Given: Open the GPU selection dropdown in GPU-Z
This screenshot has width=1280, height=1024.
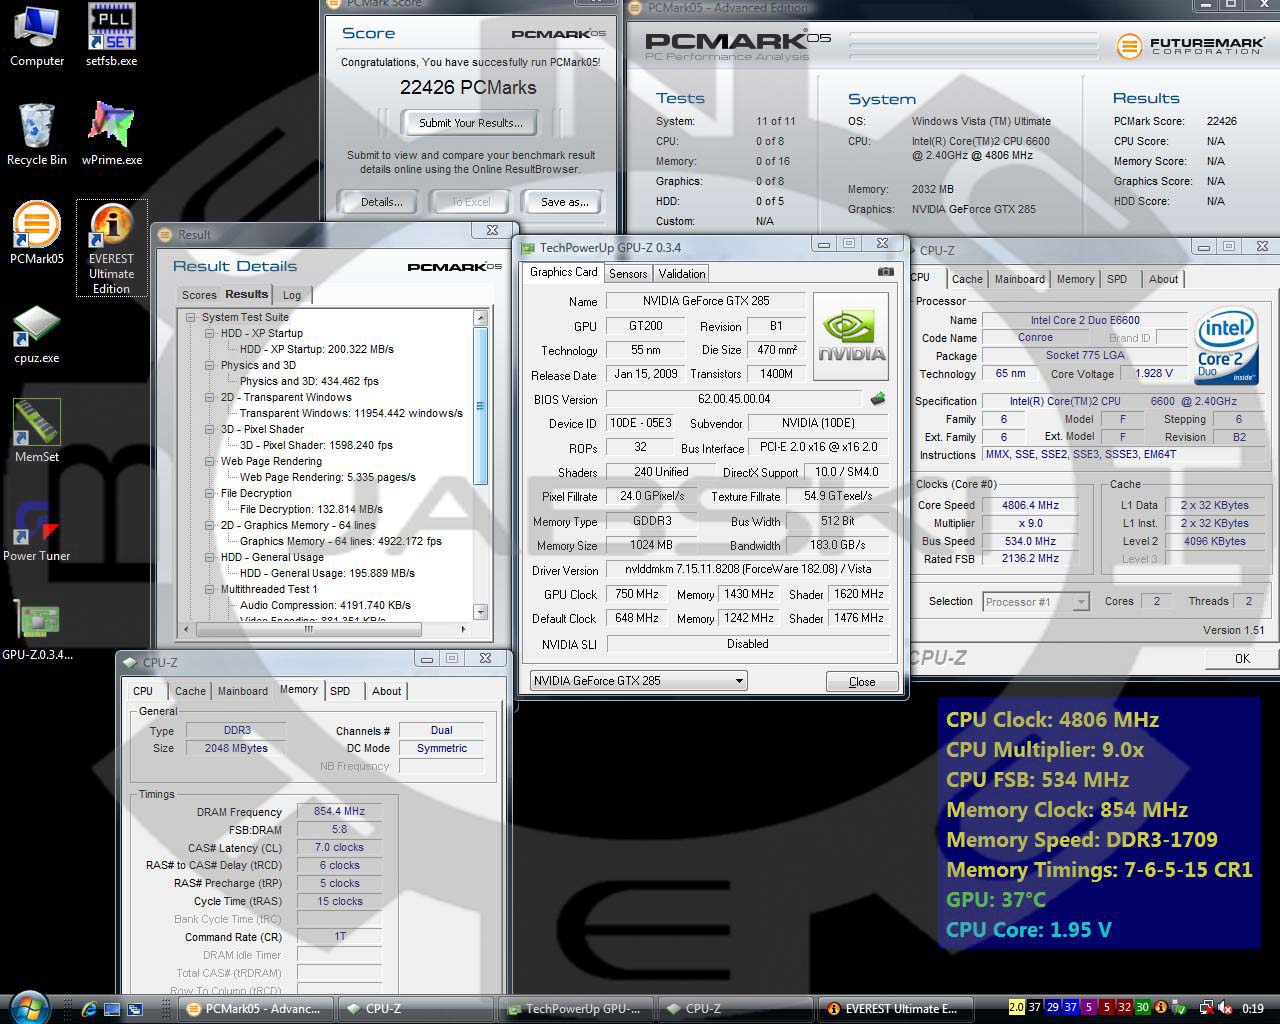Looking at the screenshot, I should pos(638,681).
